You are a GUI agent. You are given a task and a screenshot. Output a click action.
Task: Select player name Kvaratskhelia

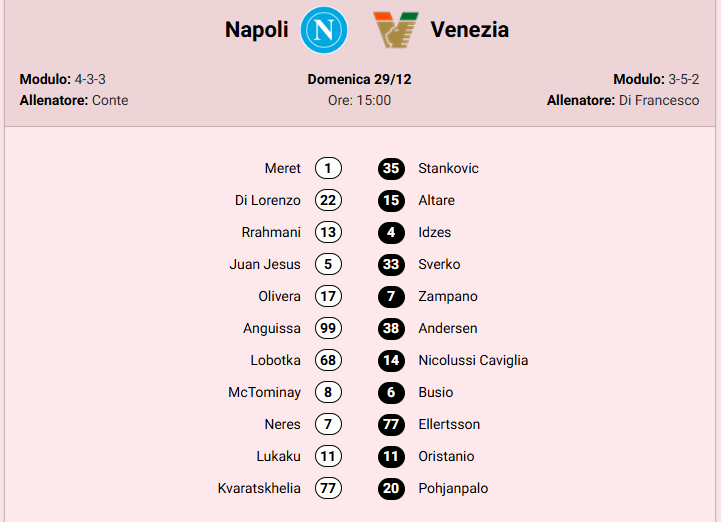point(259,488)
